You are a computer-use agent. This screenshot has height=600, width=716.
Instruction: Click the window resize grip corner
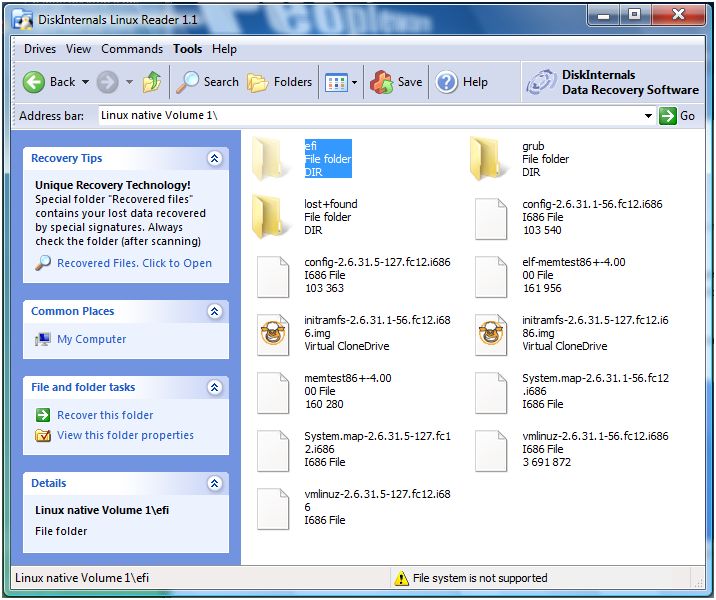tap(699, 583)
